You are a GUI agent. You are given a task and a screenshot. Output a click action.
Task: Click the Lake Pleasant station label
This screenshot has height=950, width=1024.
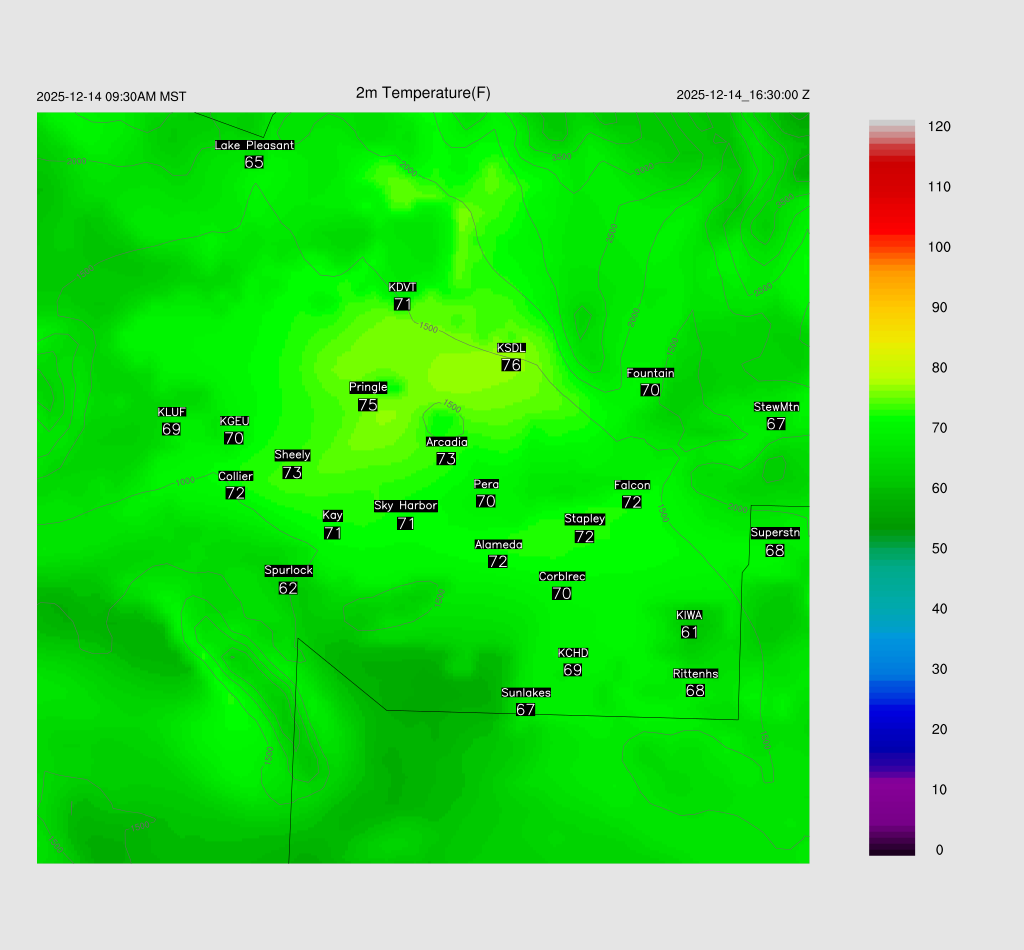(x=254, y=145)
